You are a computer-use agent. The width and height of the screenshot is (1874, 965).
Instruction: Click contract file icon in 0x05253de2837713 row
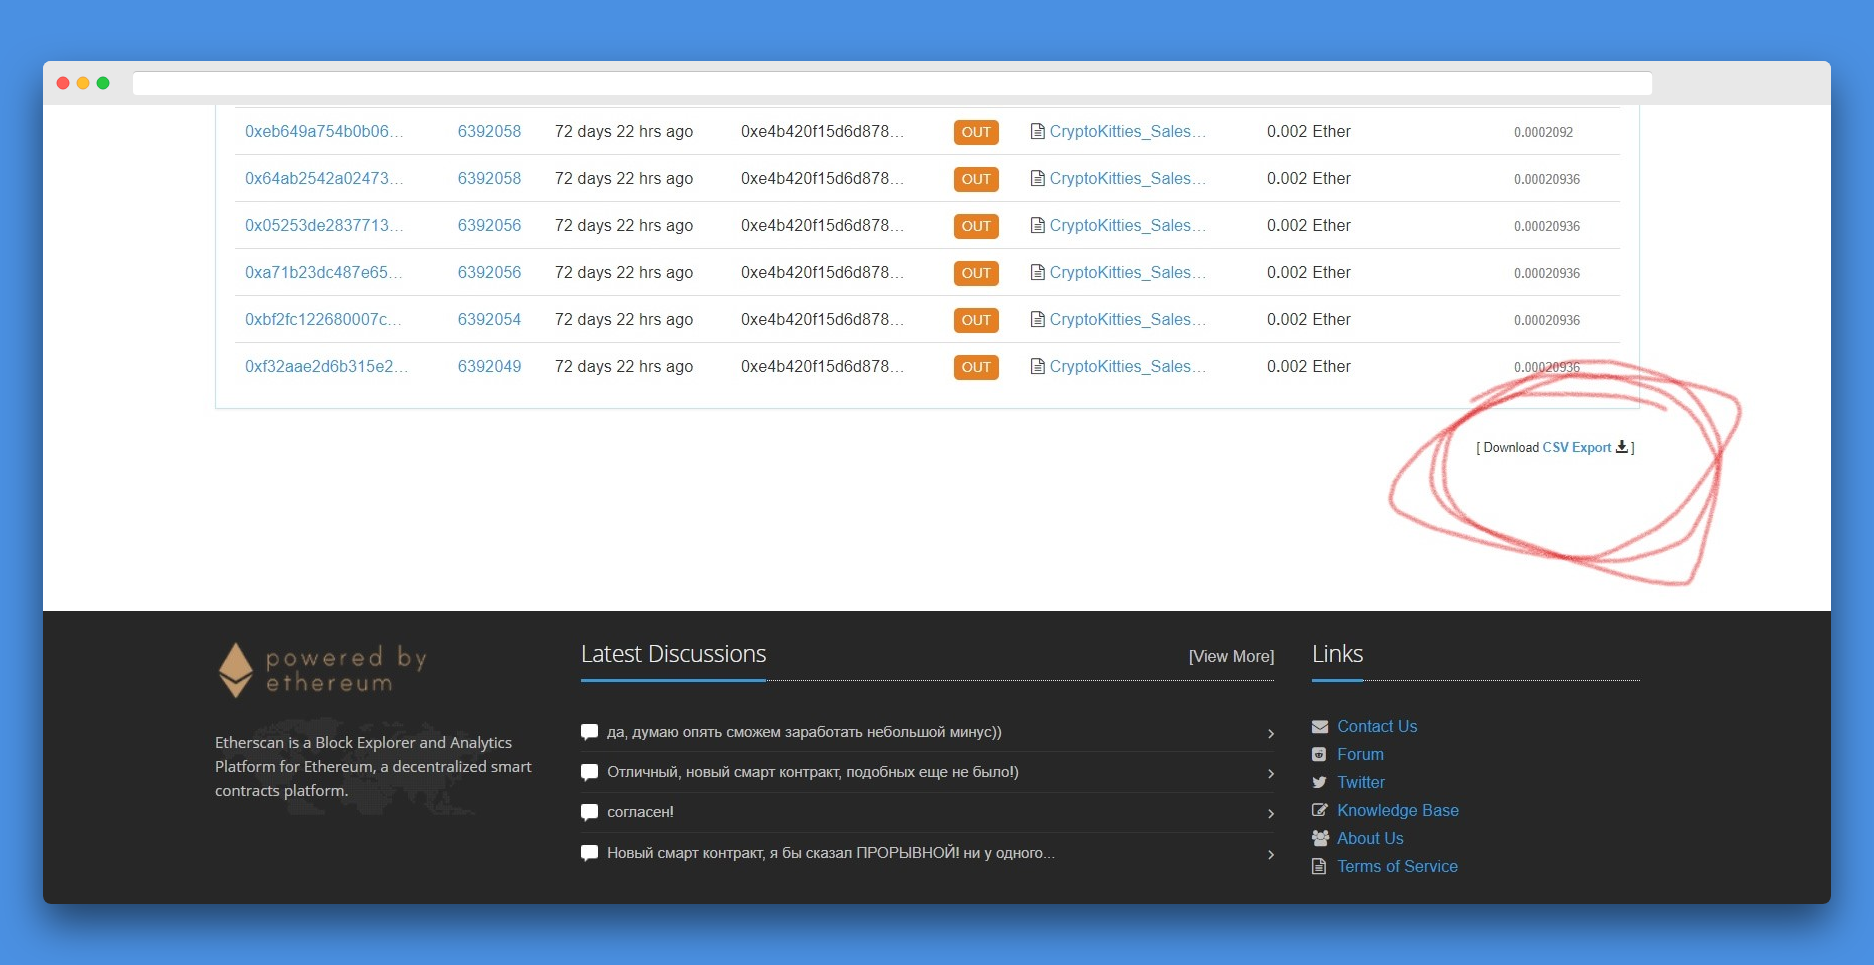[x=1038, y=225]
